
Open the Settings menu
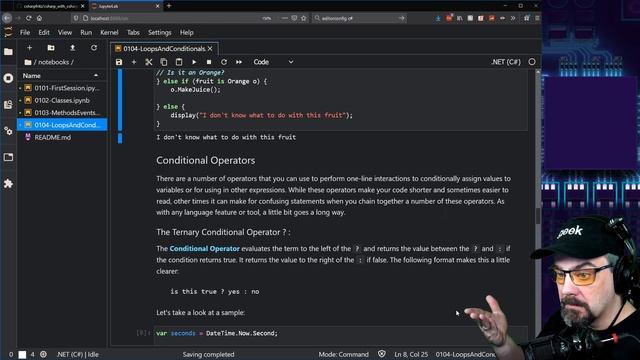160,32
